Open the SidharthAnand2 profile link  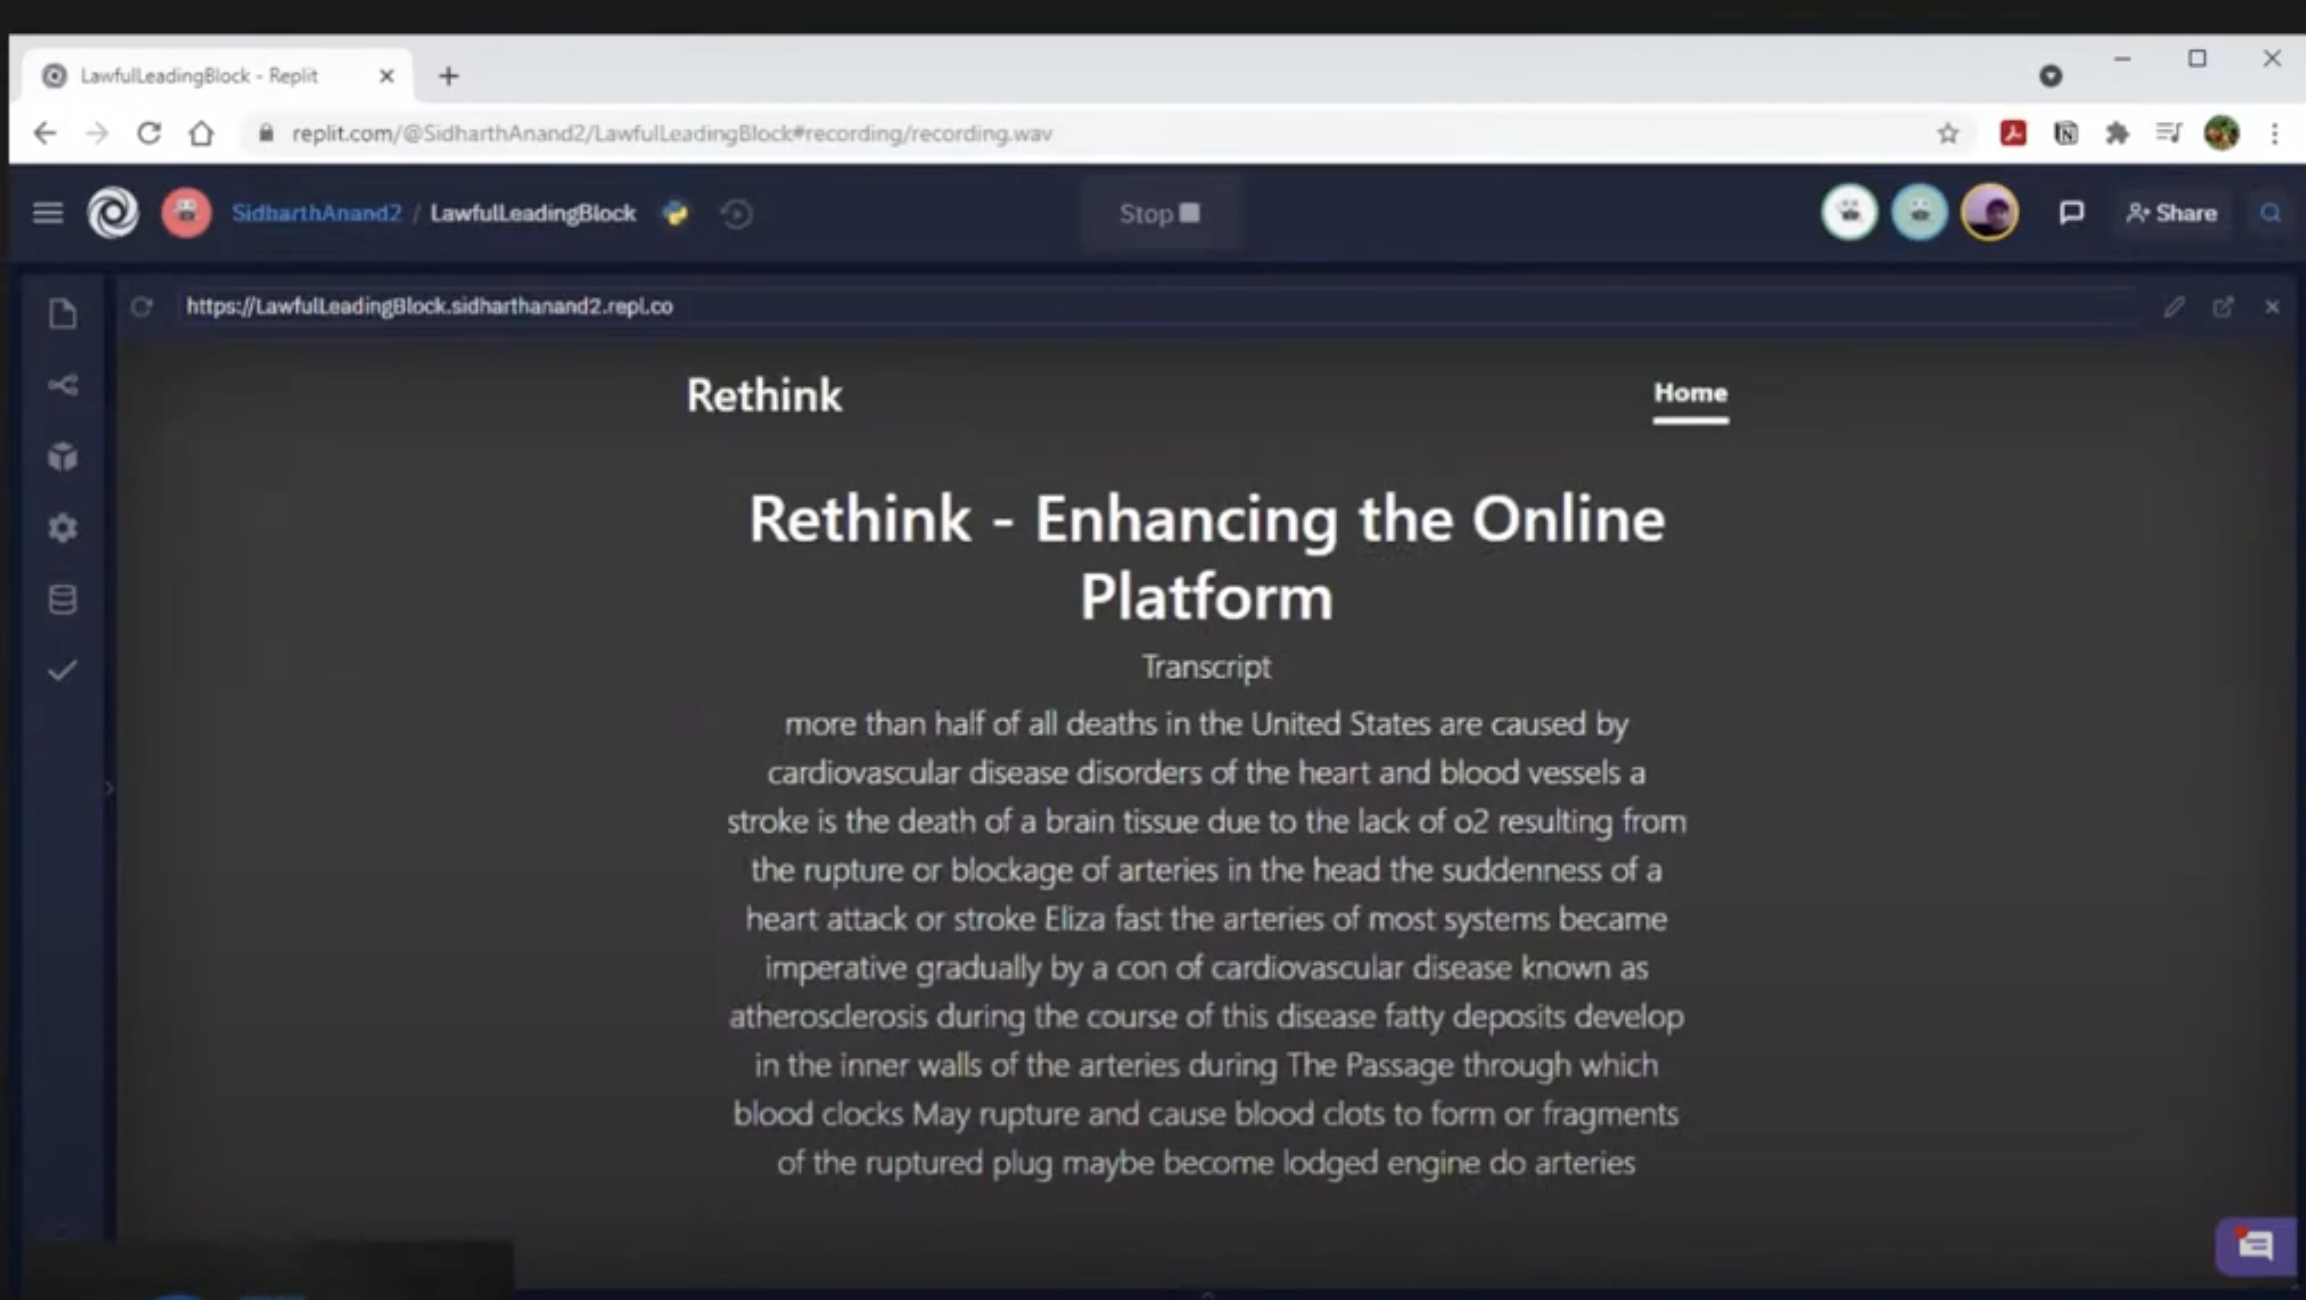pos(316,213)
